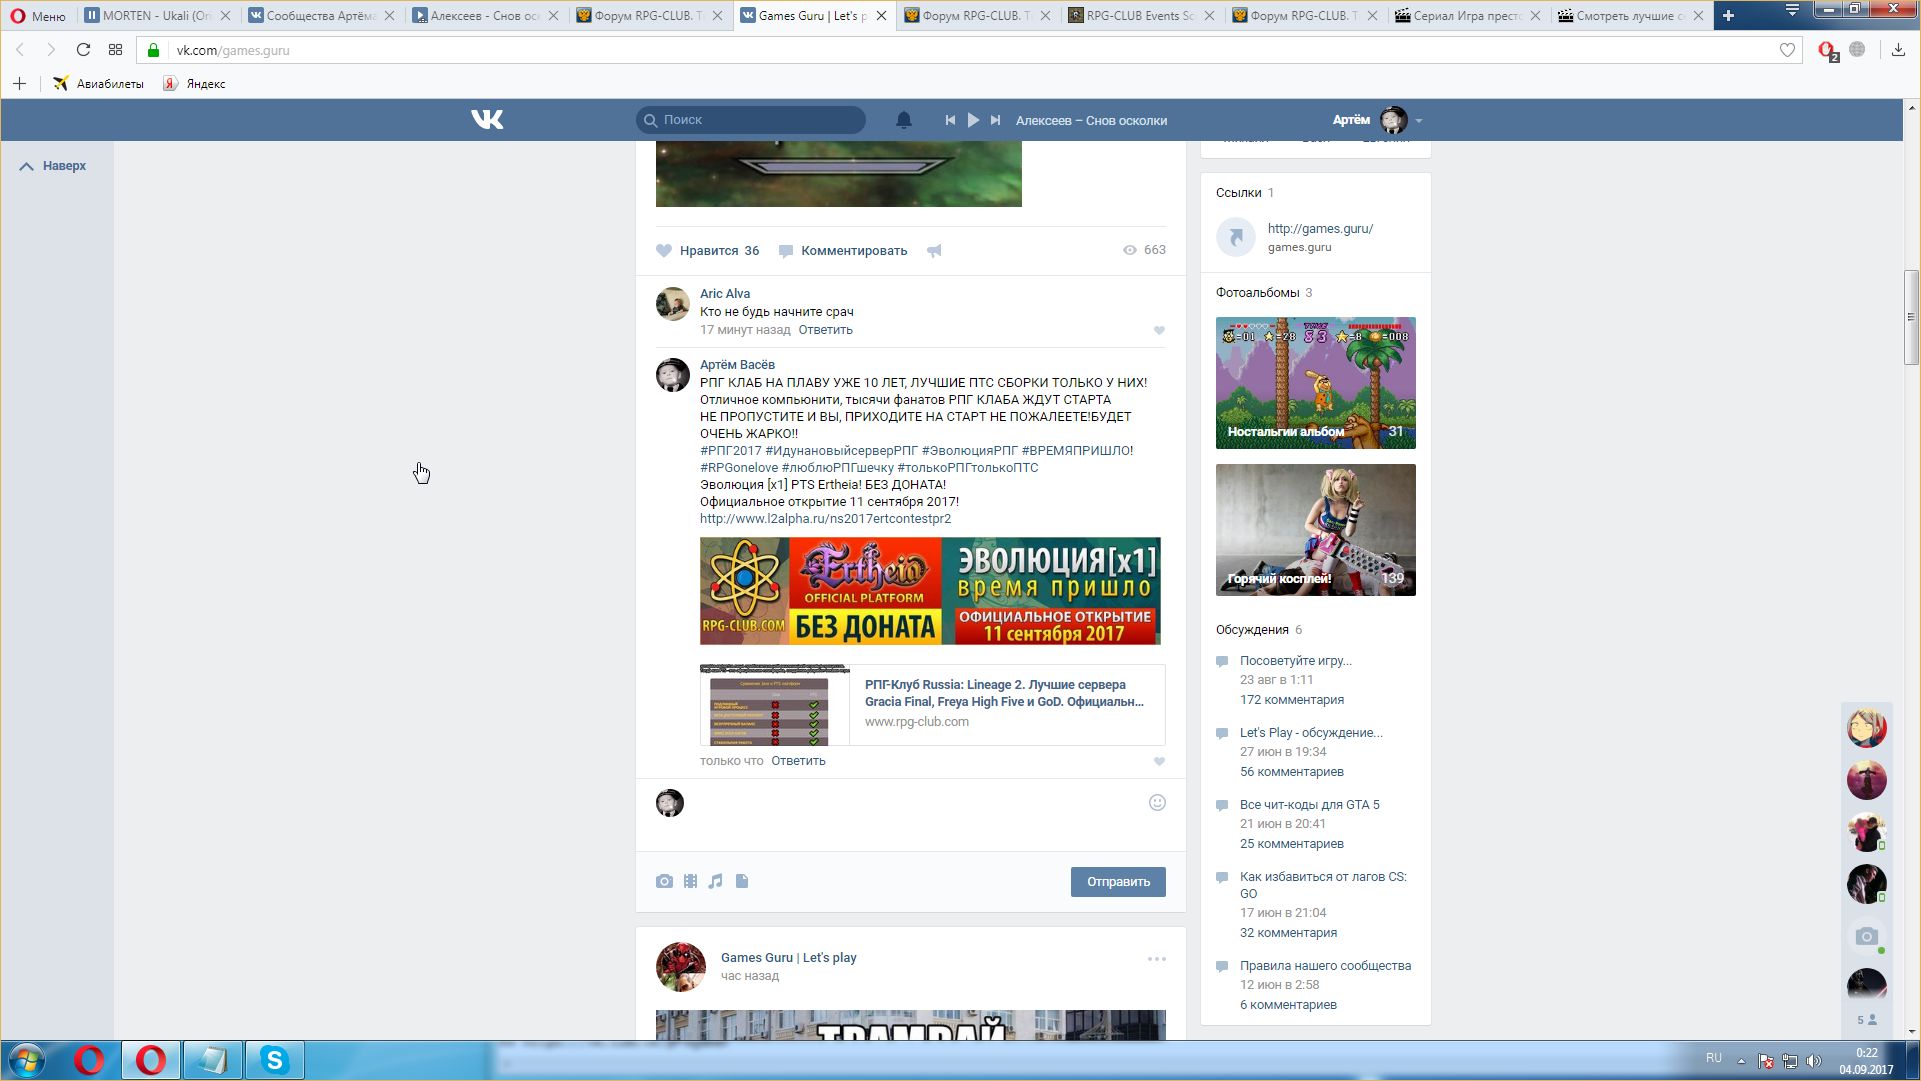
Task: Share the post via megaphone icon
Action: click(934, 251)
